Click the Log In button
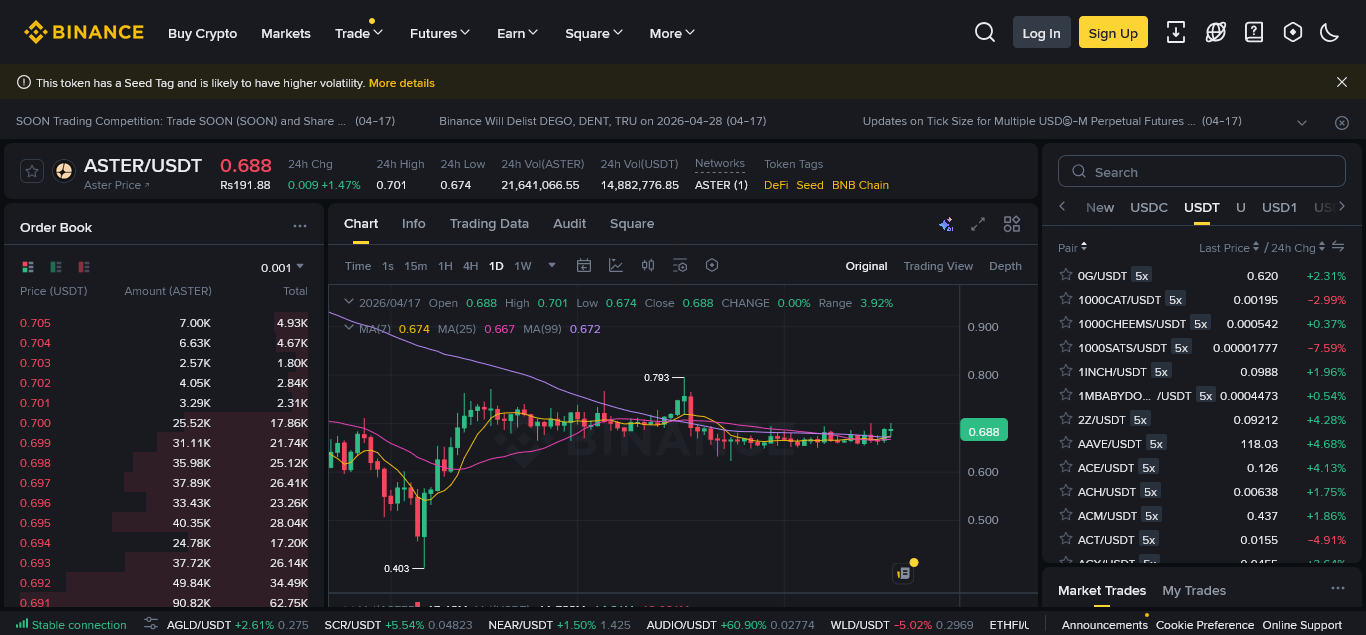 click(x=1041, y=32)
